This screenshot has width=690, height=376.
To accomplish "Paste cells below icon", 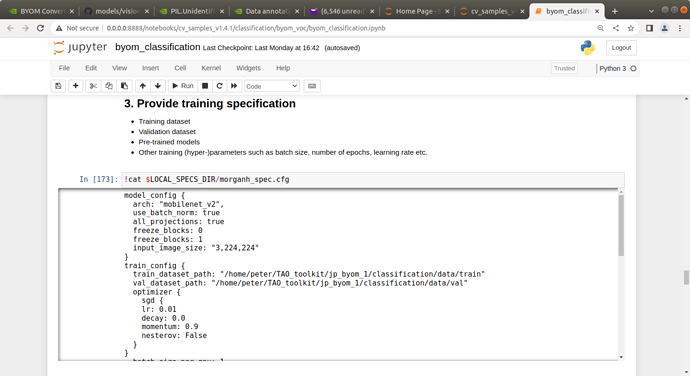I will tap(125, 86).
